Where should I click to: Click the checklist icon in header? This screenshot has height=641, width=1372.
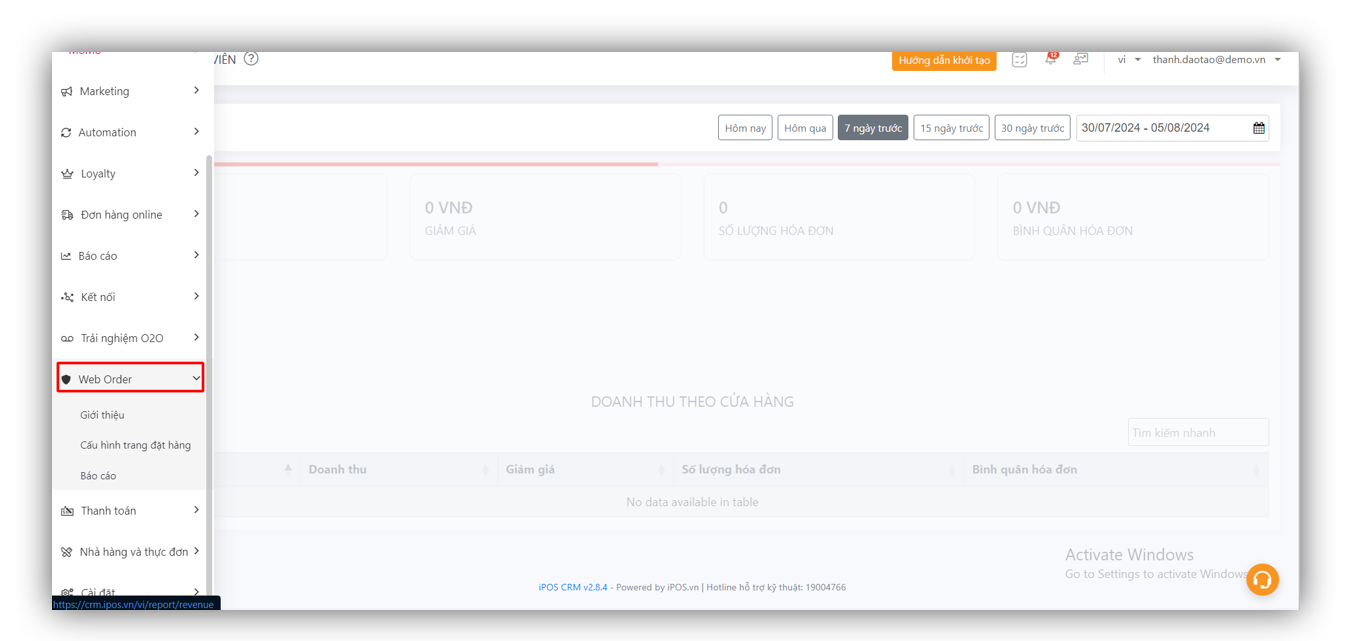[x=1019, y=60]
